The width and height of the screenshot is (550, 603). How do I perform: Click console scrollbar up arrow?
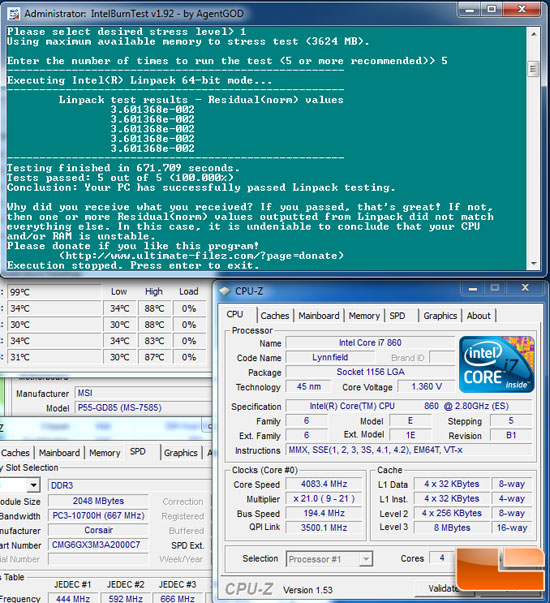(533, 34)
